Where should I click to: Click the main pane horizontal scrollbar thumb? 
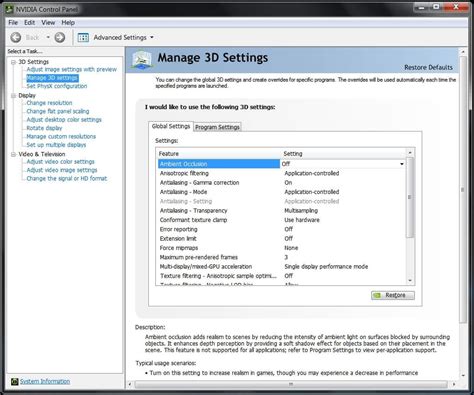point(291,384)
